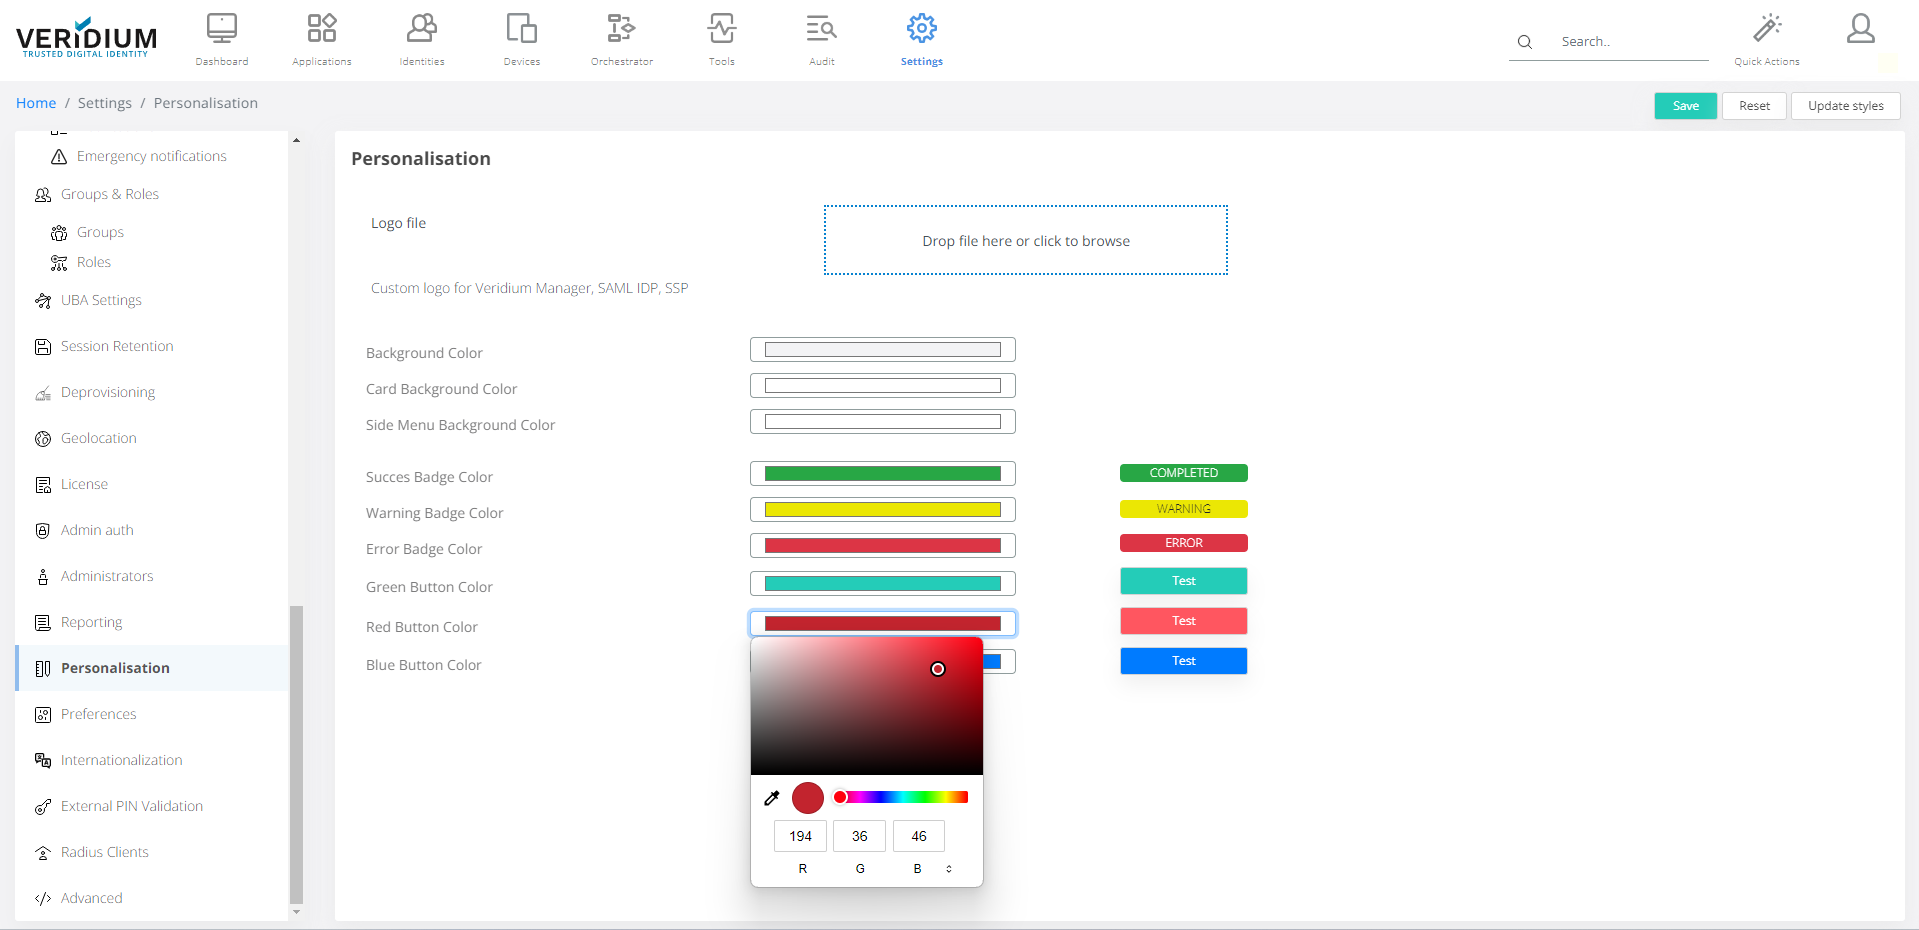Click the Update styles button
1919x930 pixels.
coord(1845,106)
